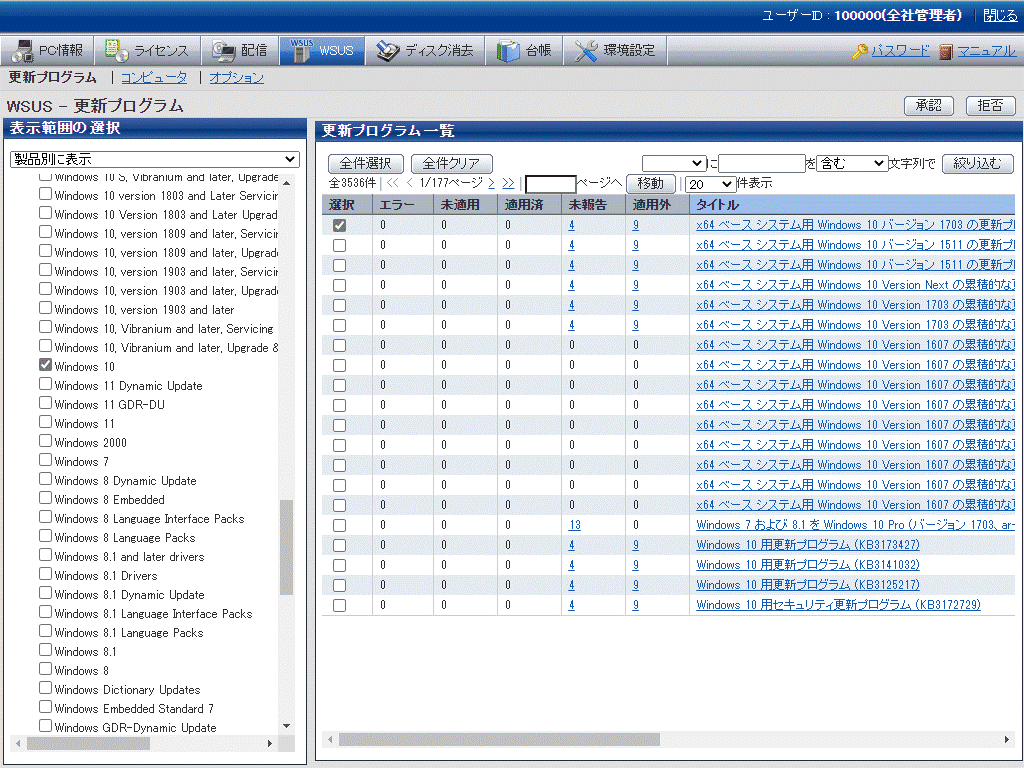Click the 承認 approve button
Viewport: 1024px width, 768px height.
click(x=928, y=106)
